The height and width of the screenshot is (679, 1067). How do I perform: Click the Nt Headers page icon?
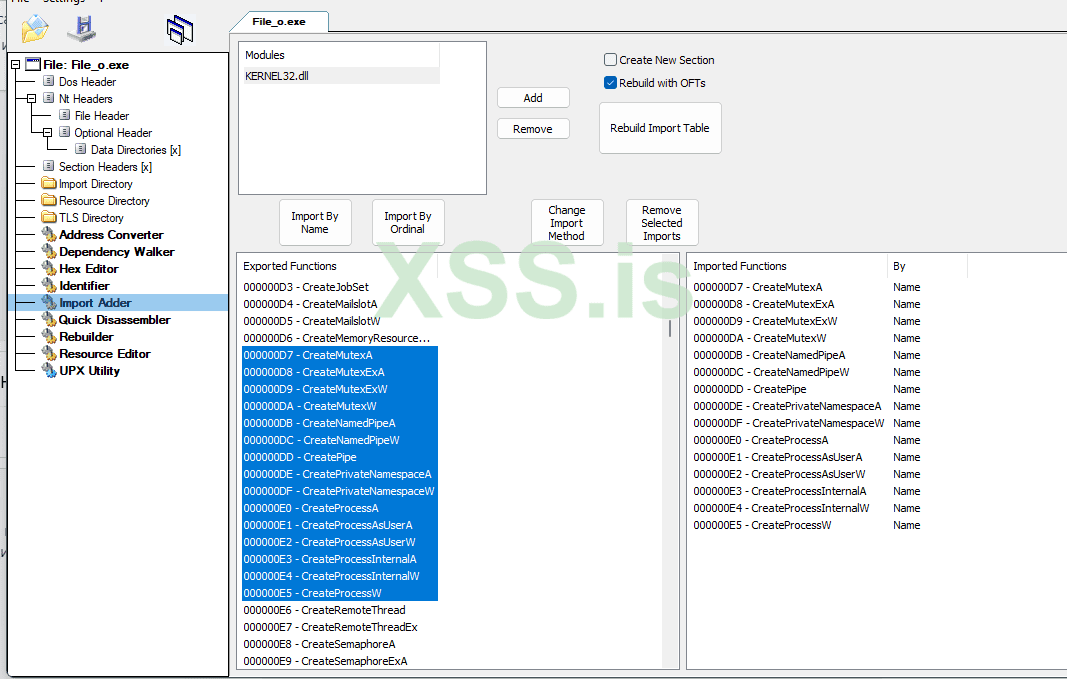coord(48,98)
